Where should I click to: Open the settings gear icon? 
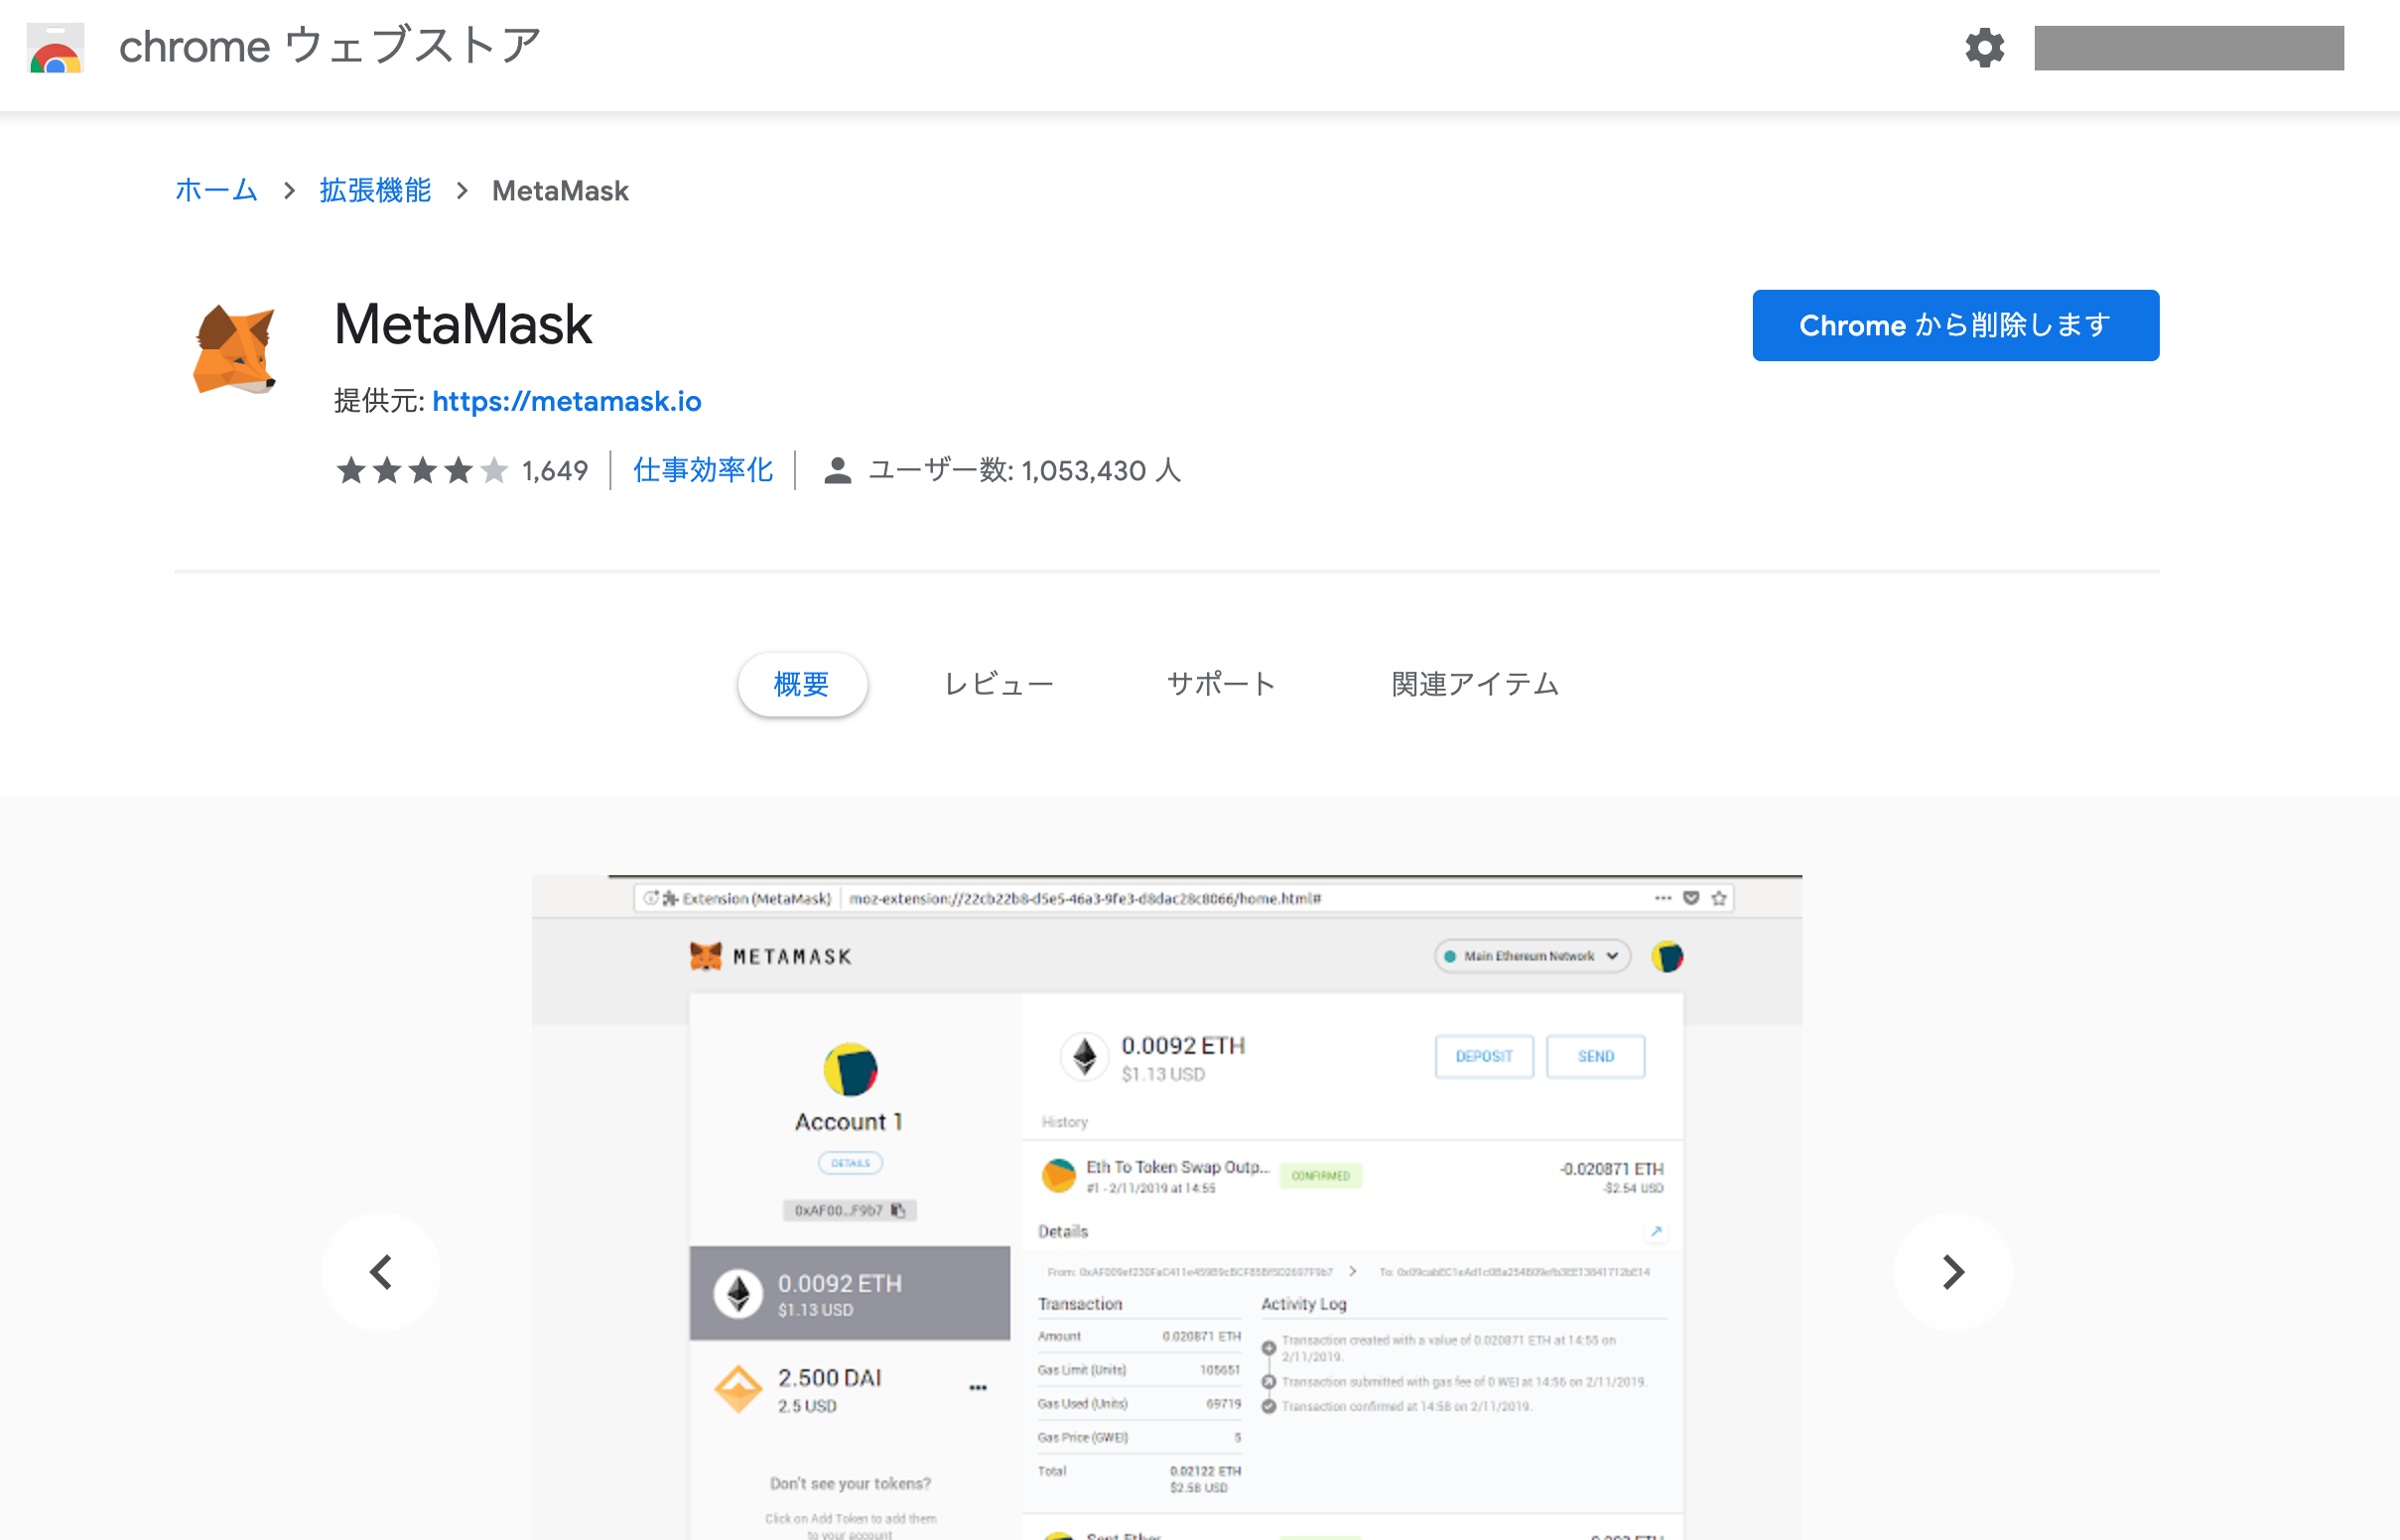pyautogui.click(x=1984, y=48)
